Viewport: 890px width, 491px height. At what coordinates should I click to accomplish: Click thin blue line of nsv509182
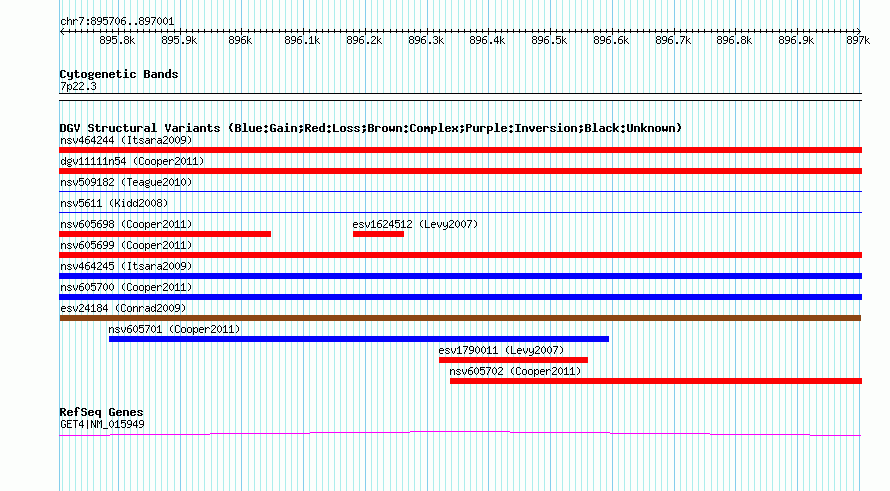(x=460, y=191)
